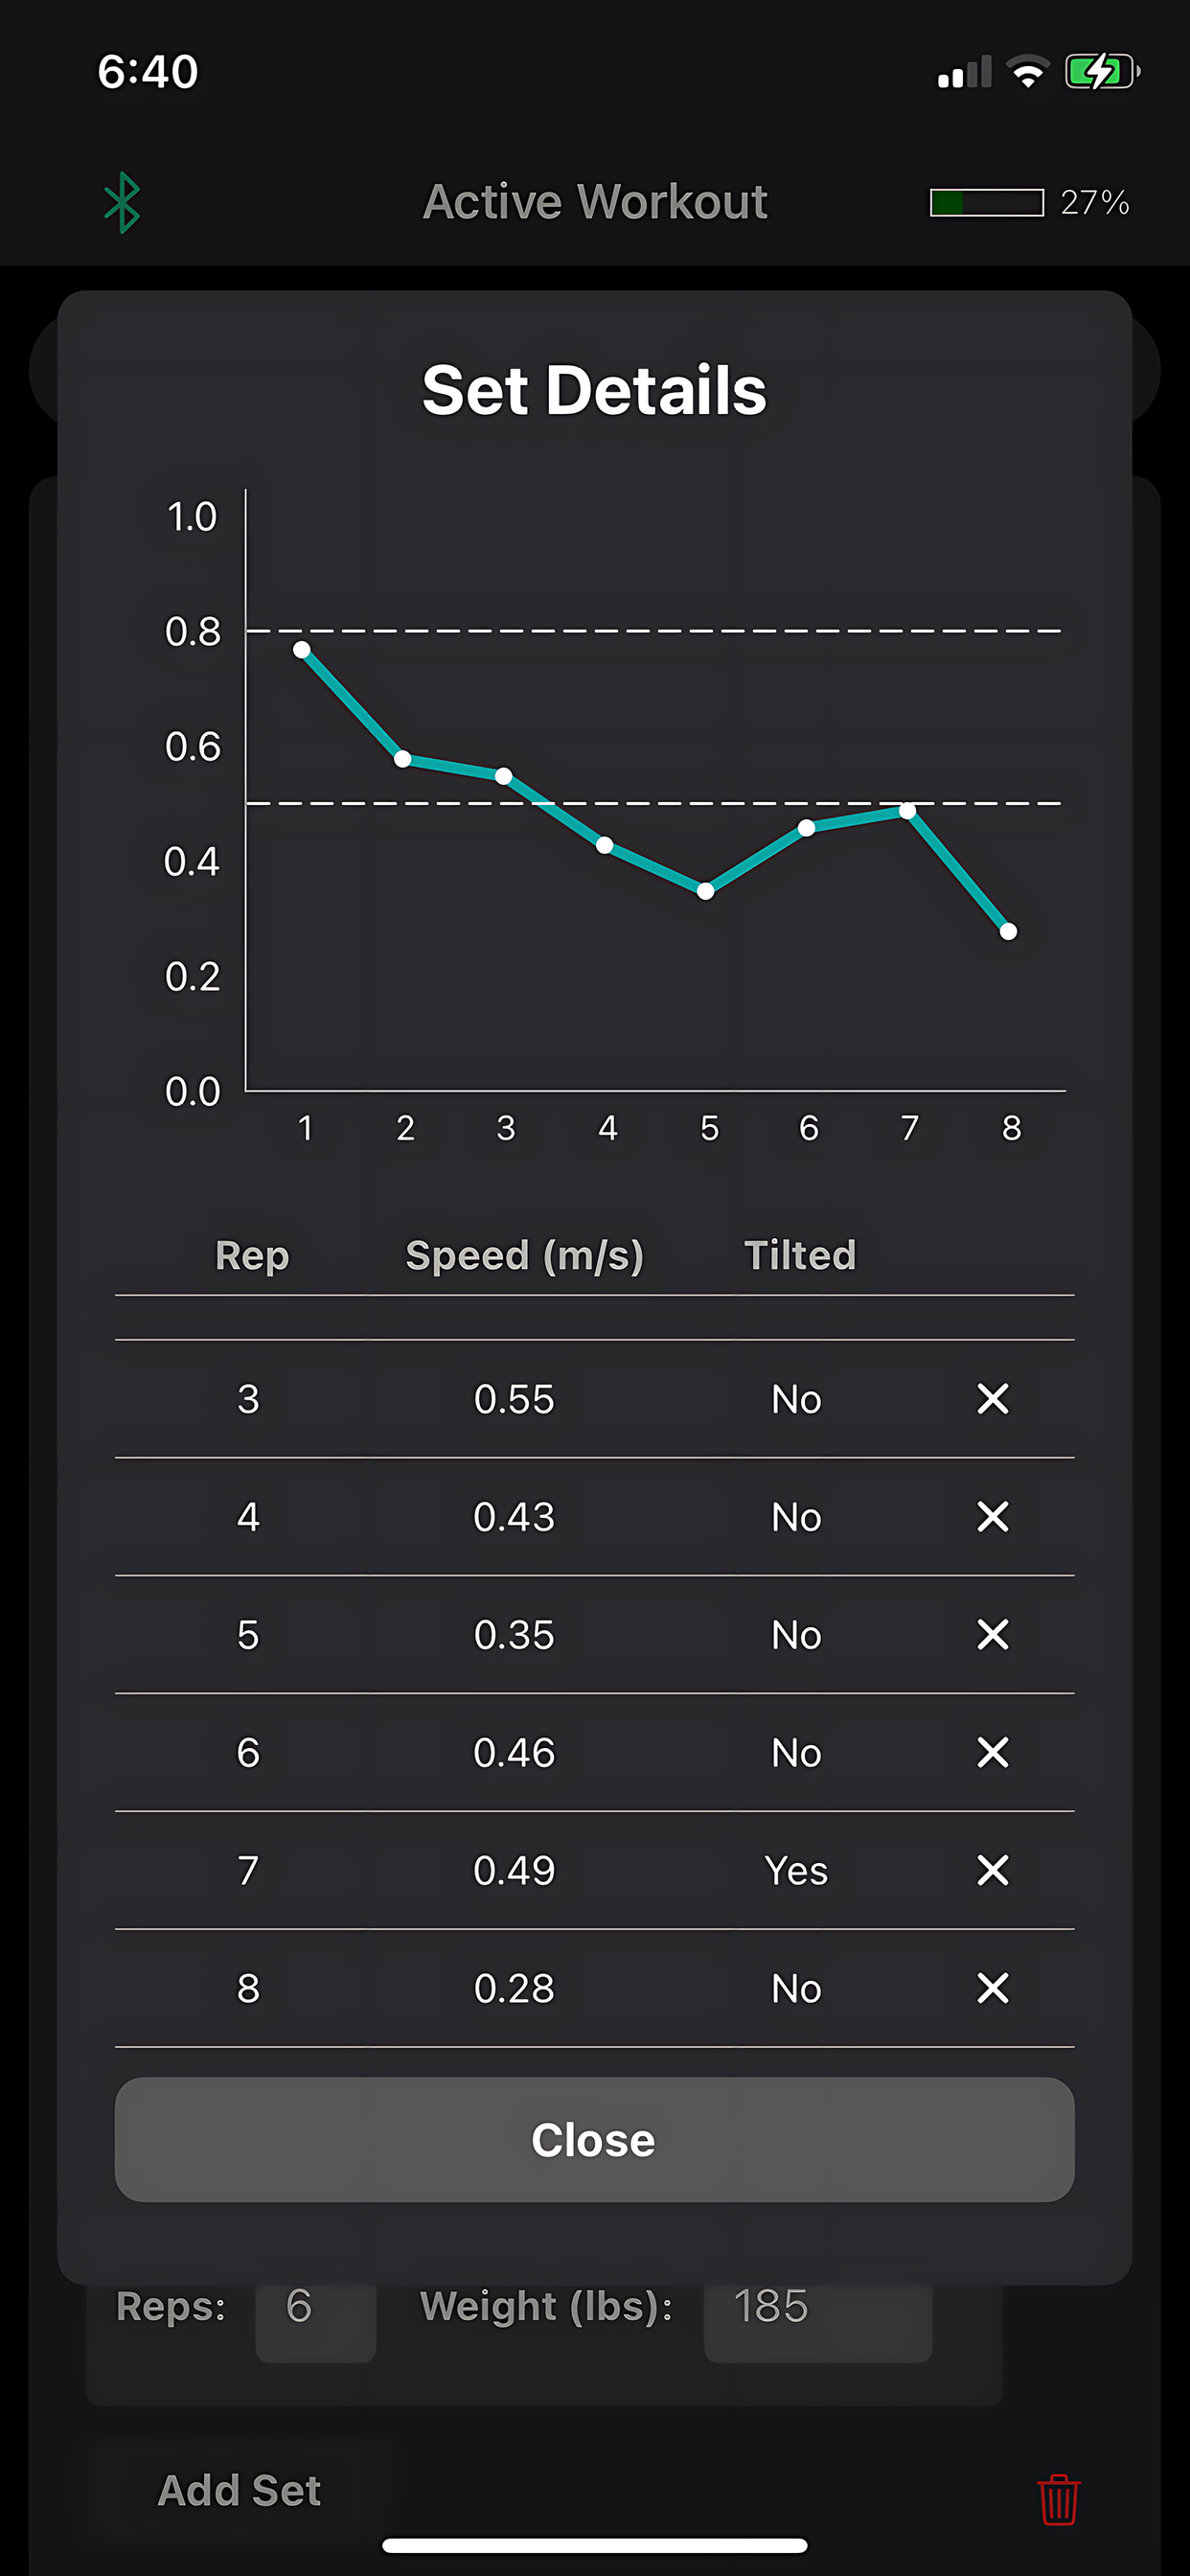The image size is (1190, 2576).
Task: Tap the green Bluetooth icon
Action: (x=122, y=203)
